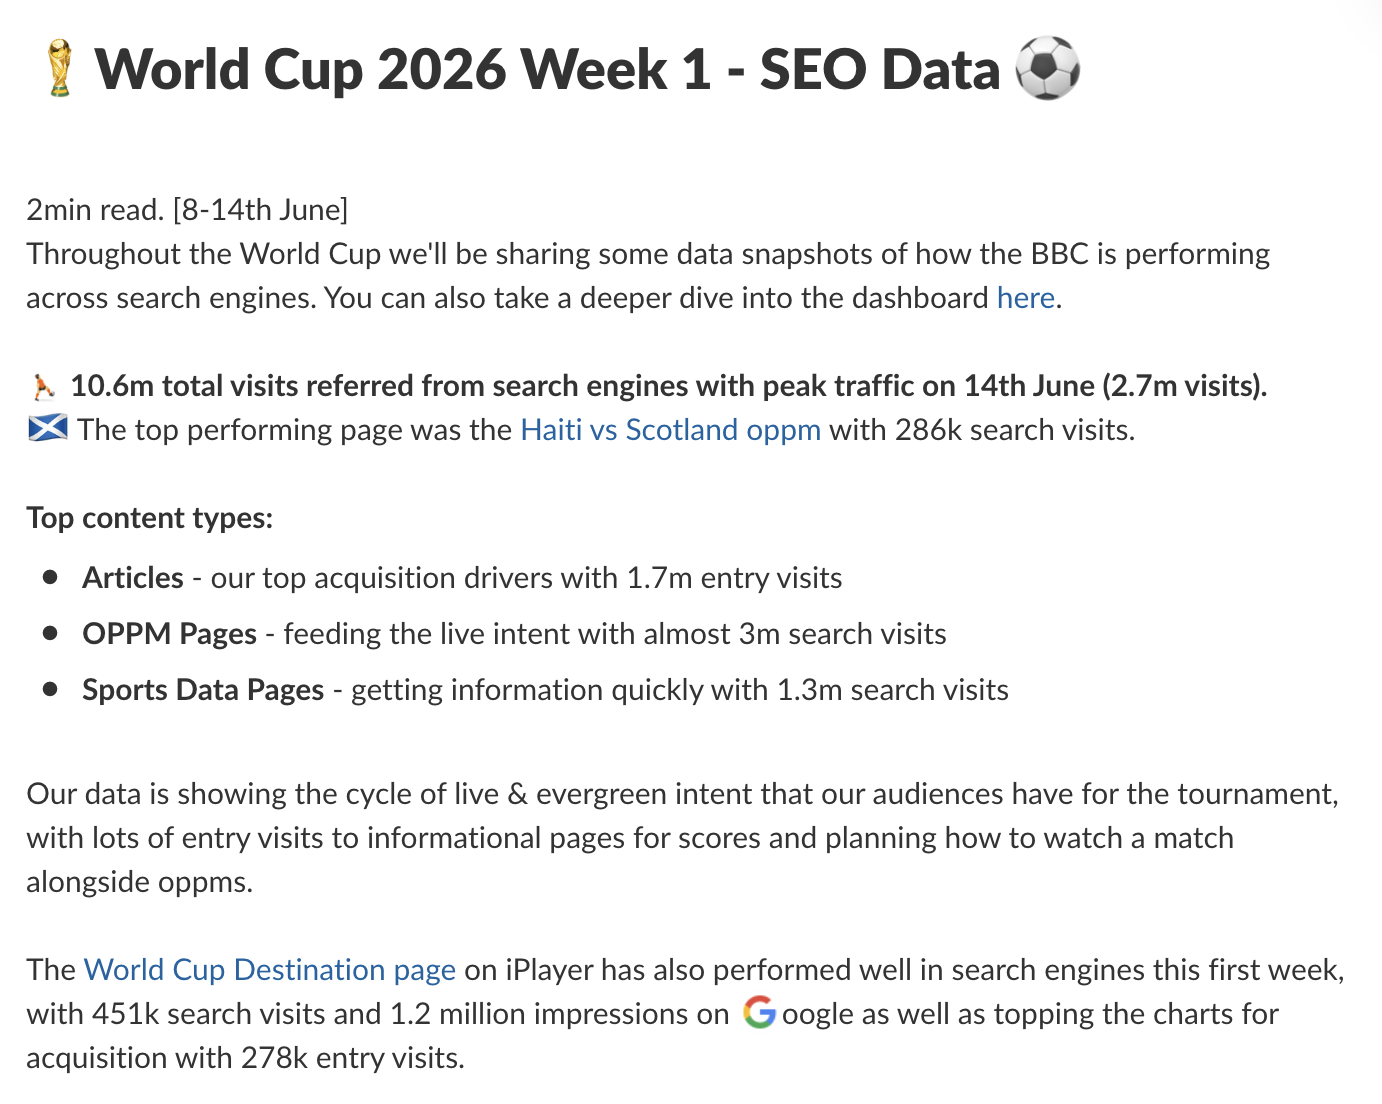This screenshot has height=1104, width=1382.
Task: Click the 286k search visits text
Action: tap(1014, 430)
